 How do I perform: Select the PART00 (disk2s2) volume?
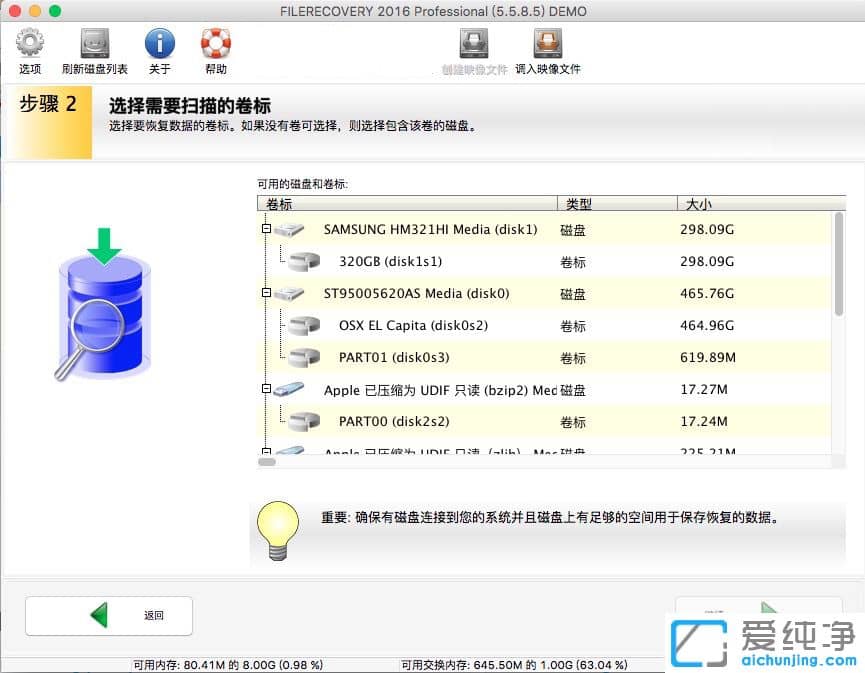click(390, 421)
